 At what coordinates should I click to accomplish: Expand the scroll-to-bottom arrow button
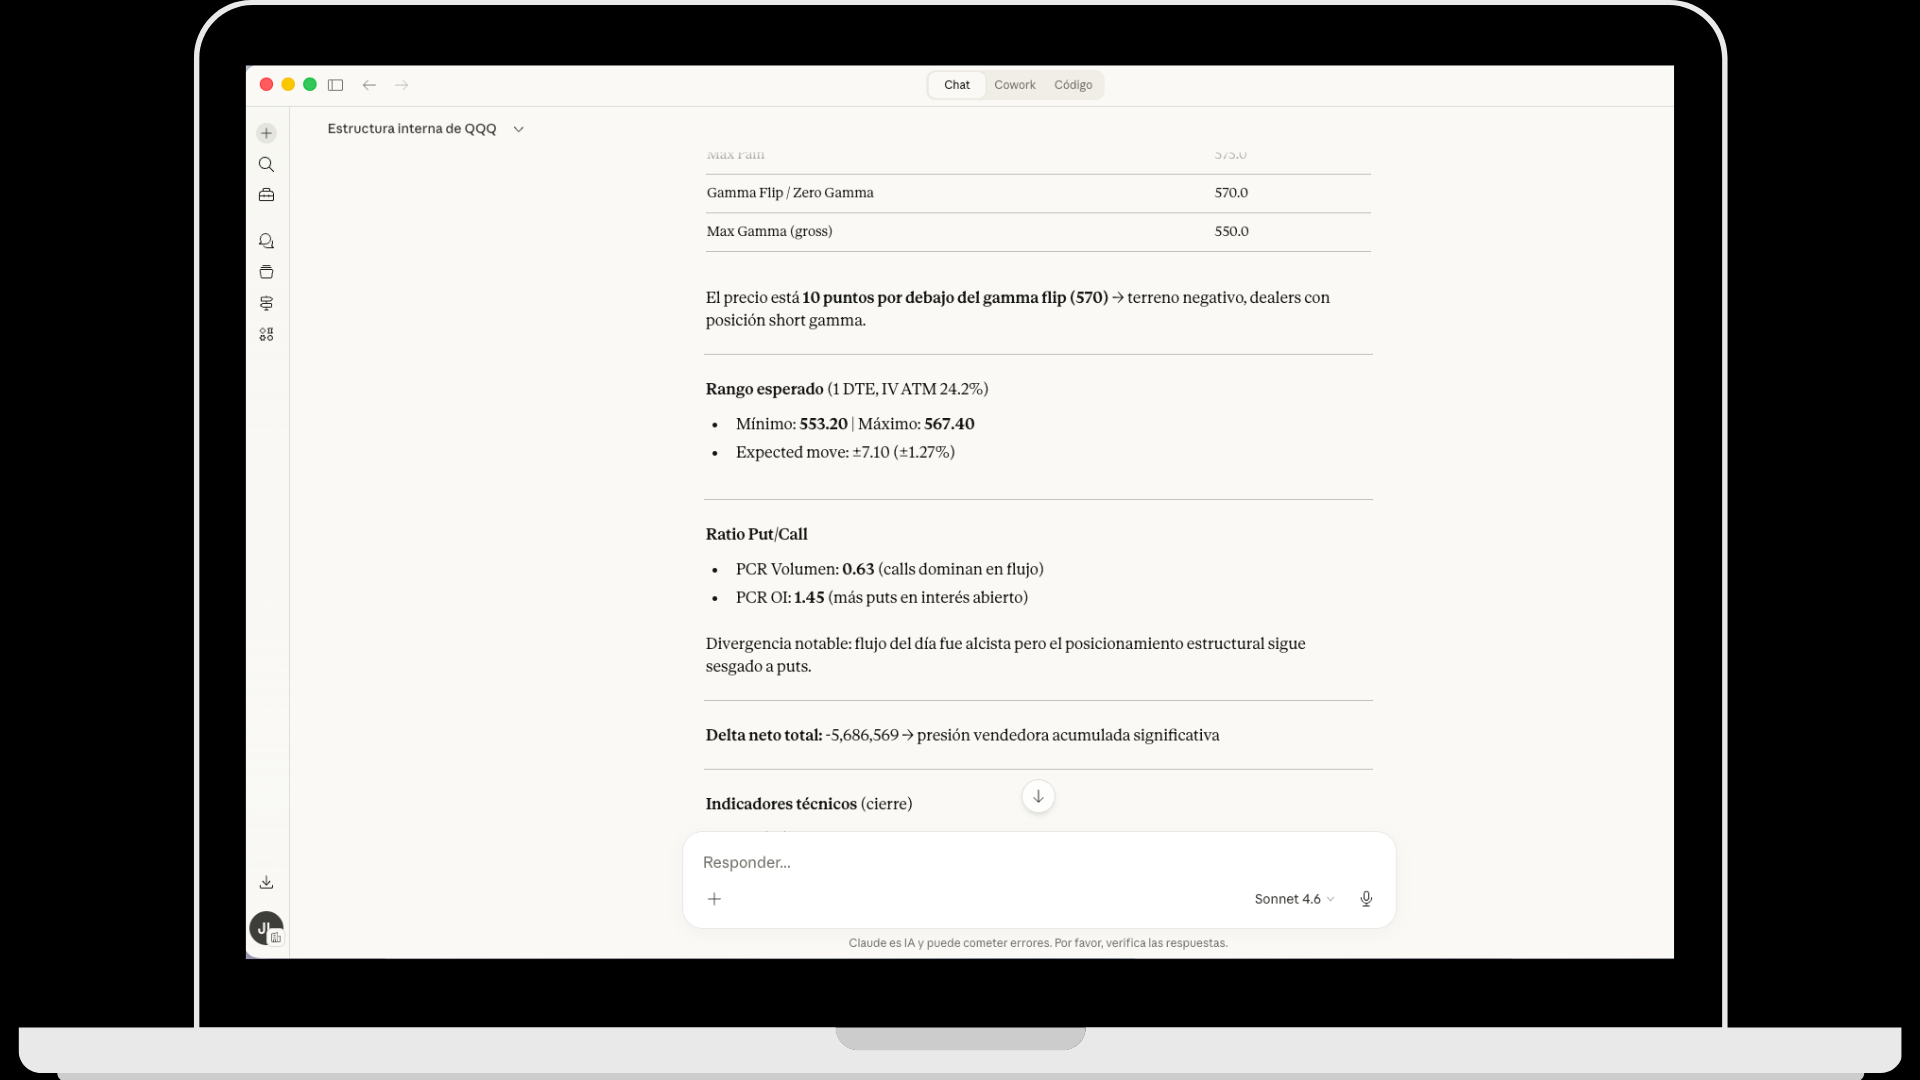(x=1038, y=797)
